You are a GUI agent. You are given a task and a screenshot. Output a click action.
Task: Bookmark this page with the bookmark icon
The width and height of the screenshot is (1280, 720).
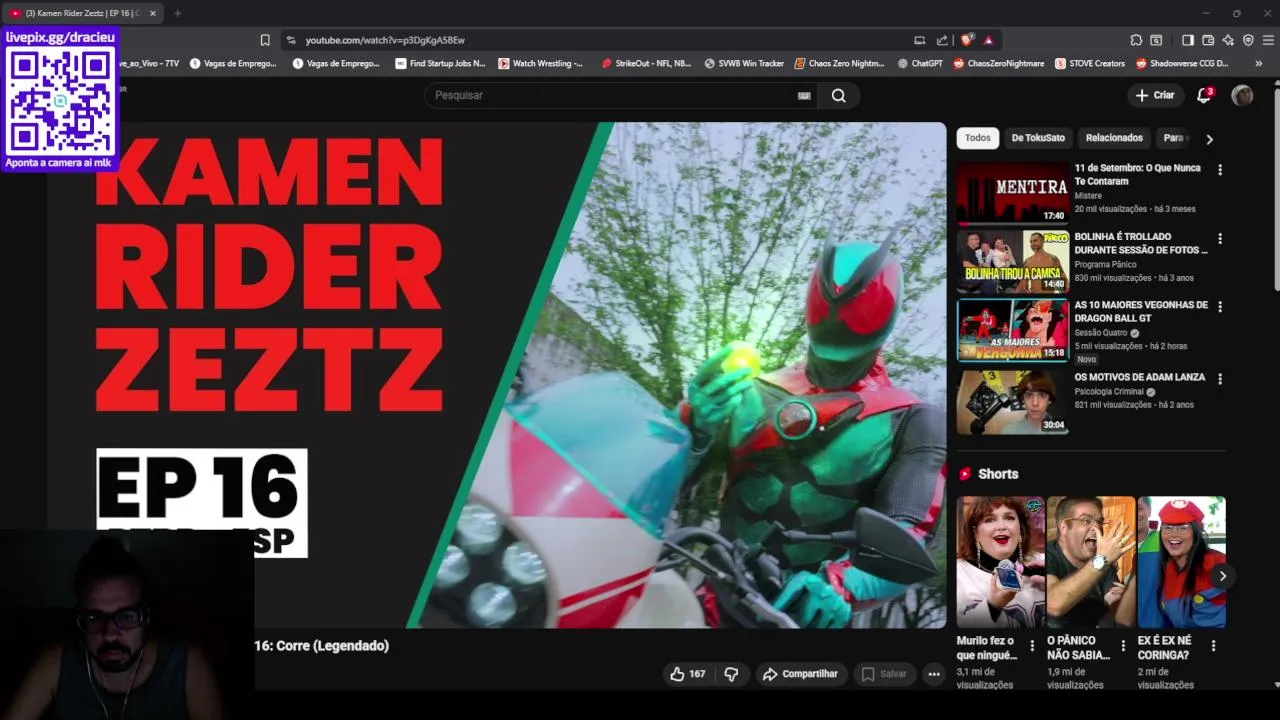(265, 40)
